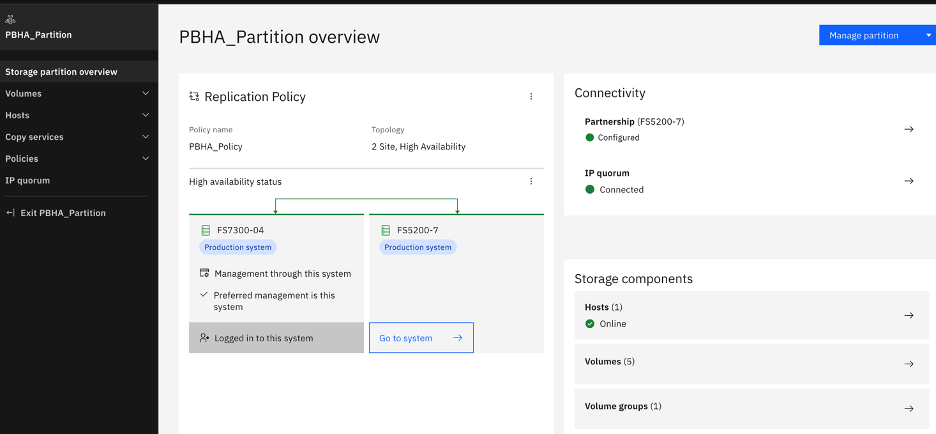Image resolution: width=936 pixels, height=434 pixels.
Task: Open IP quorum connectivity arrow
Action: [x=908, y=181]
